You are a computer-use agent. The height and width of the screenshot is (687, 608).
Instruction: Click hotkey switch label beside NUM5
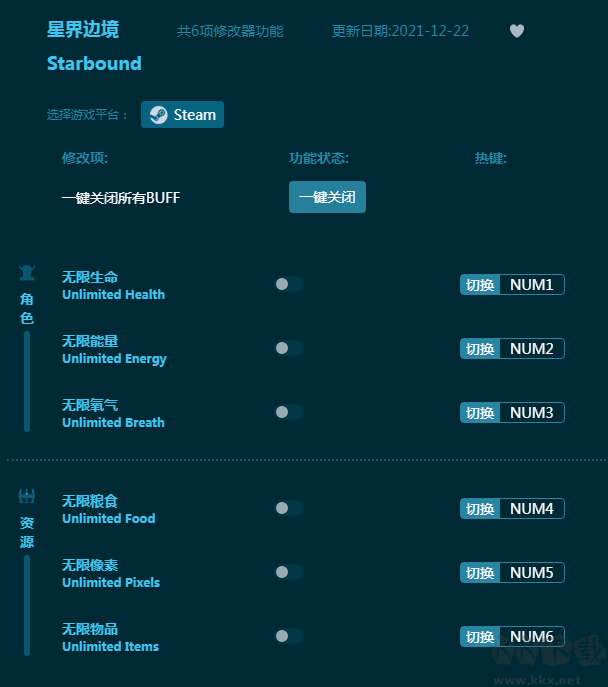pos(480,573)
